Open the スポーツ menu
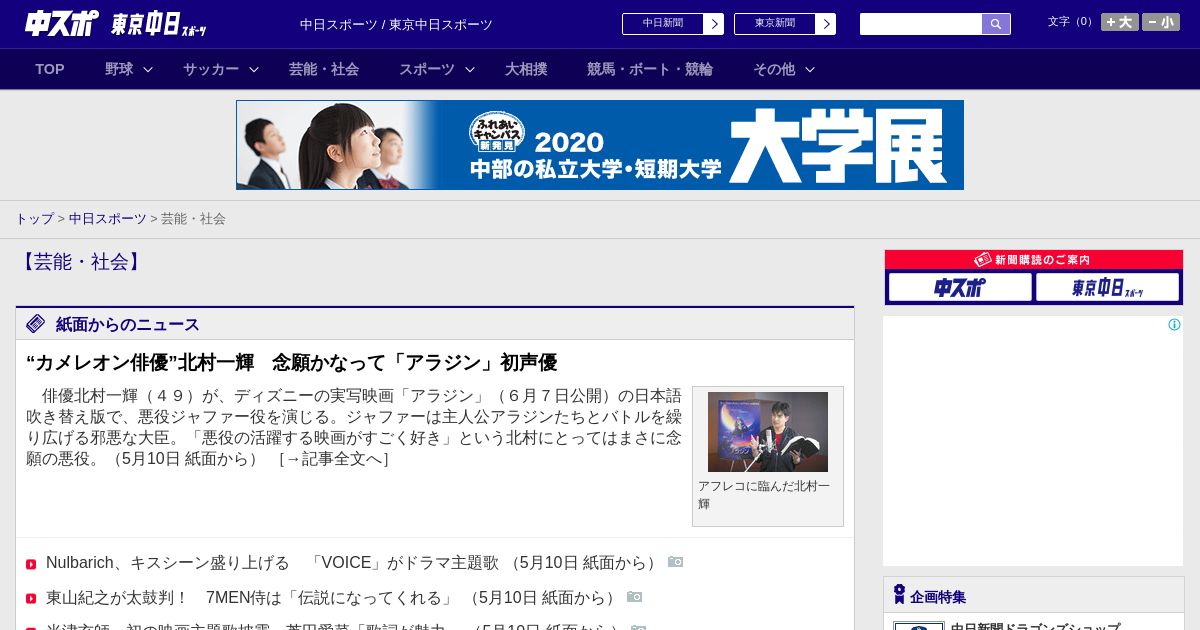This screenshot has width=1200, height=630. tap(427, 69)
